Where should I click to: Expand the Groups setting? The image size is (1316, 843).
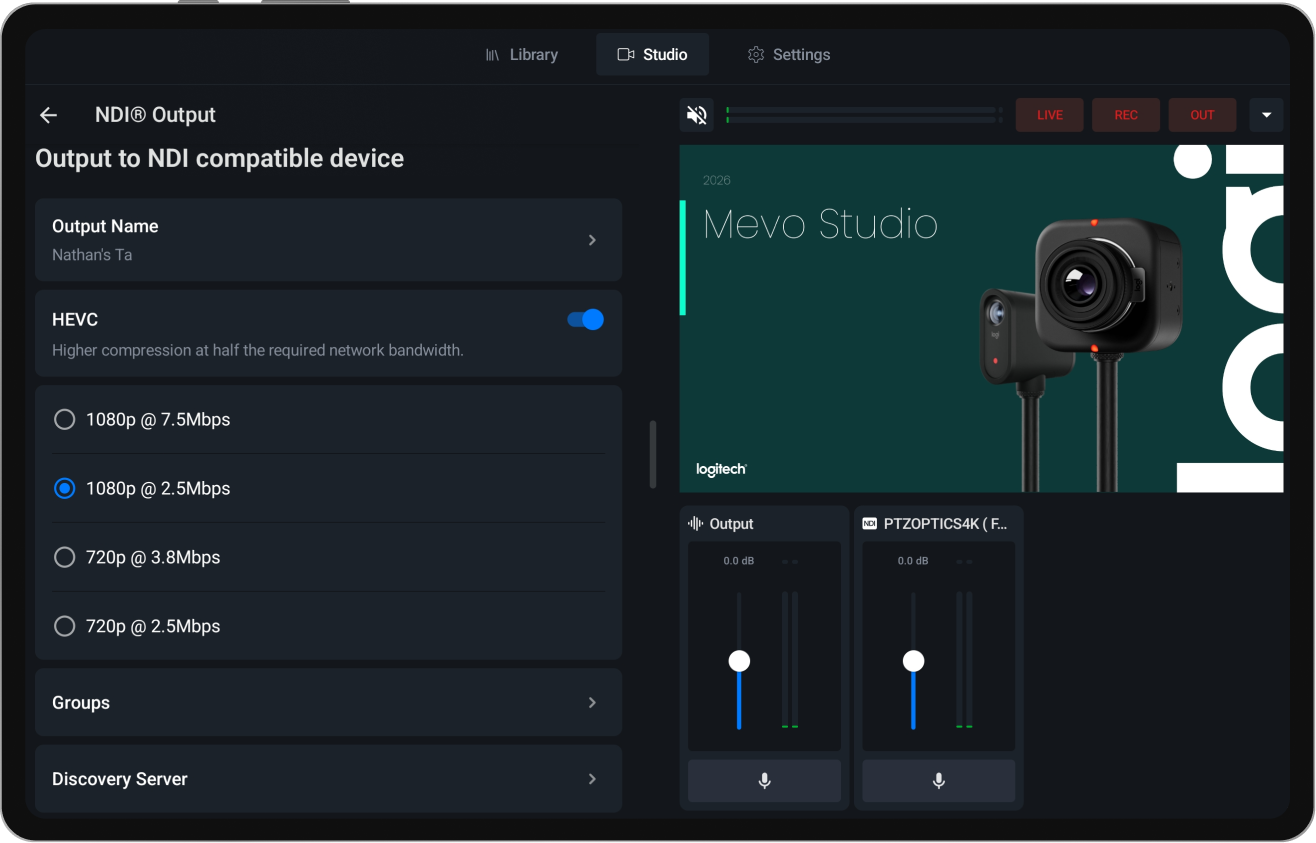point(328,702)
